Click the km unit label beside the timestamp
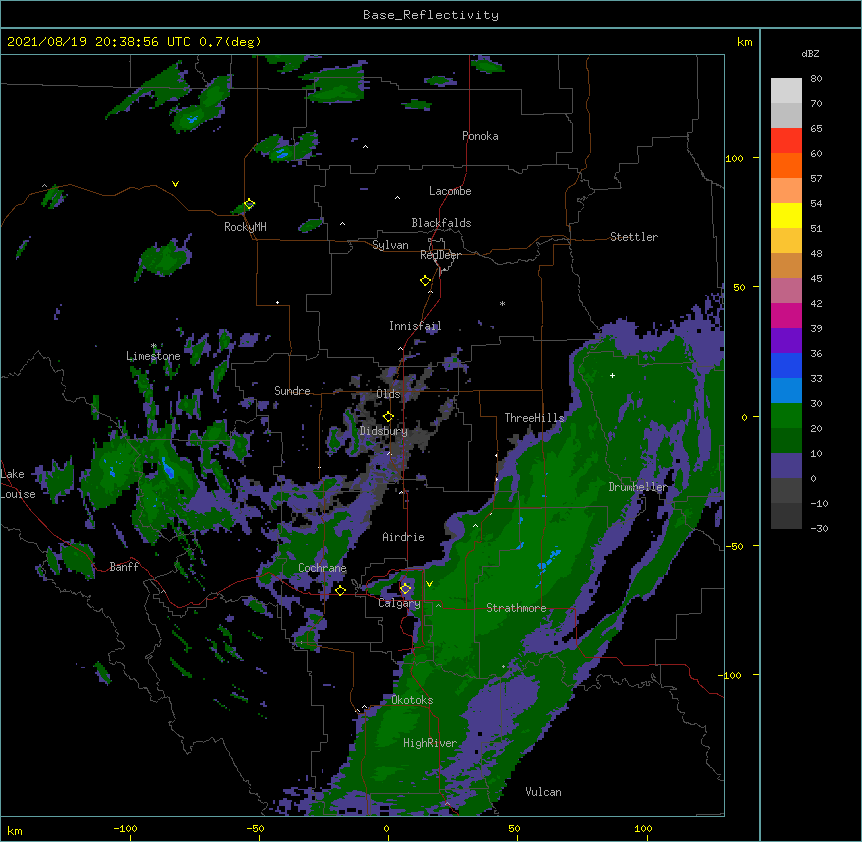The width and height of the screenshot is (862, 842). (x=745, y=42)
